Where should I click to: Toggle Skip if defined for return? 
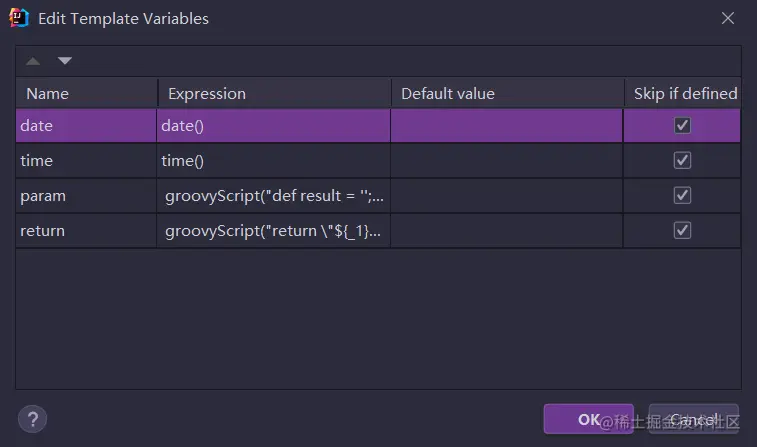click(x=683, y=231)
